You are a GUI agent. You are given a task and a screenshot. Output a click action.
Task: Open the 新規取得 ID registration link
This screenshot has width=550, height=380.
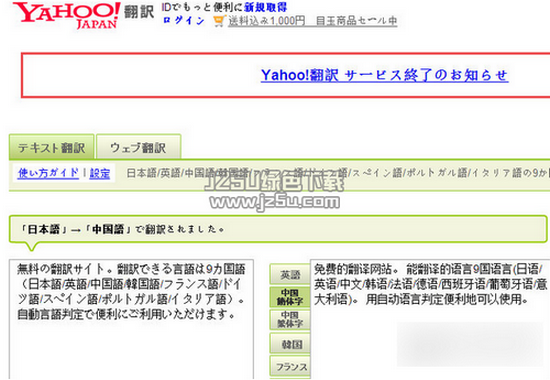point(266,7)
